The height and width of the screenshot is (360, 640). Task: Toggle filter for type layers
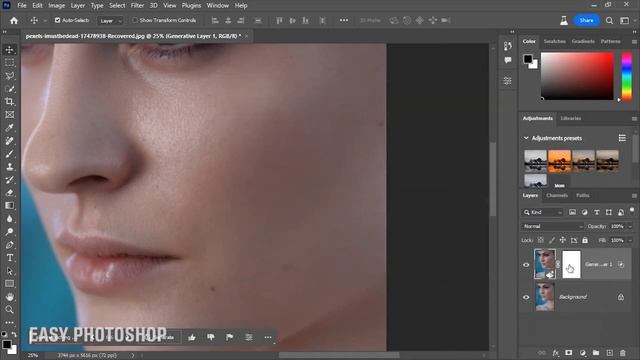point(597,212)
